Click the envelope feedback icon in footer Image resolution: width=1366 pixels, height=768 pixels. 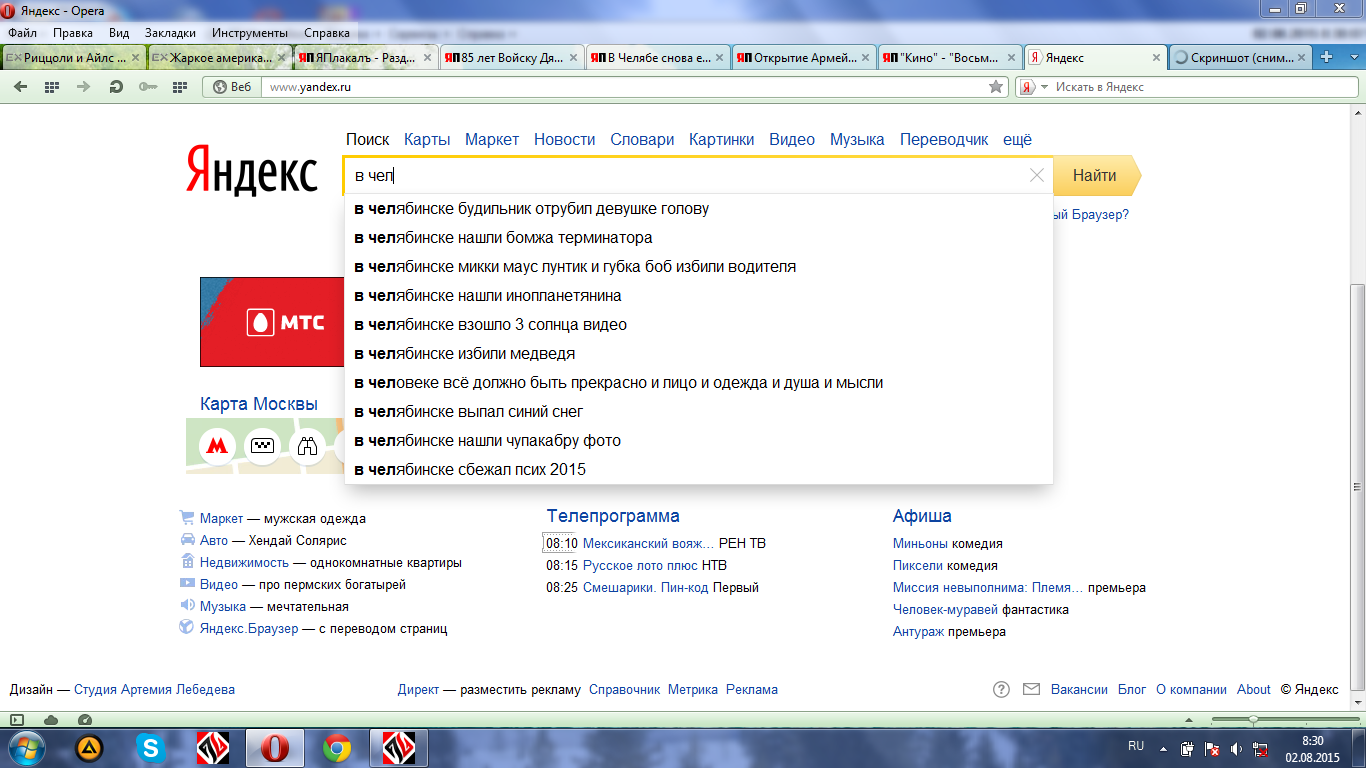pos(1032,690)
